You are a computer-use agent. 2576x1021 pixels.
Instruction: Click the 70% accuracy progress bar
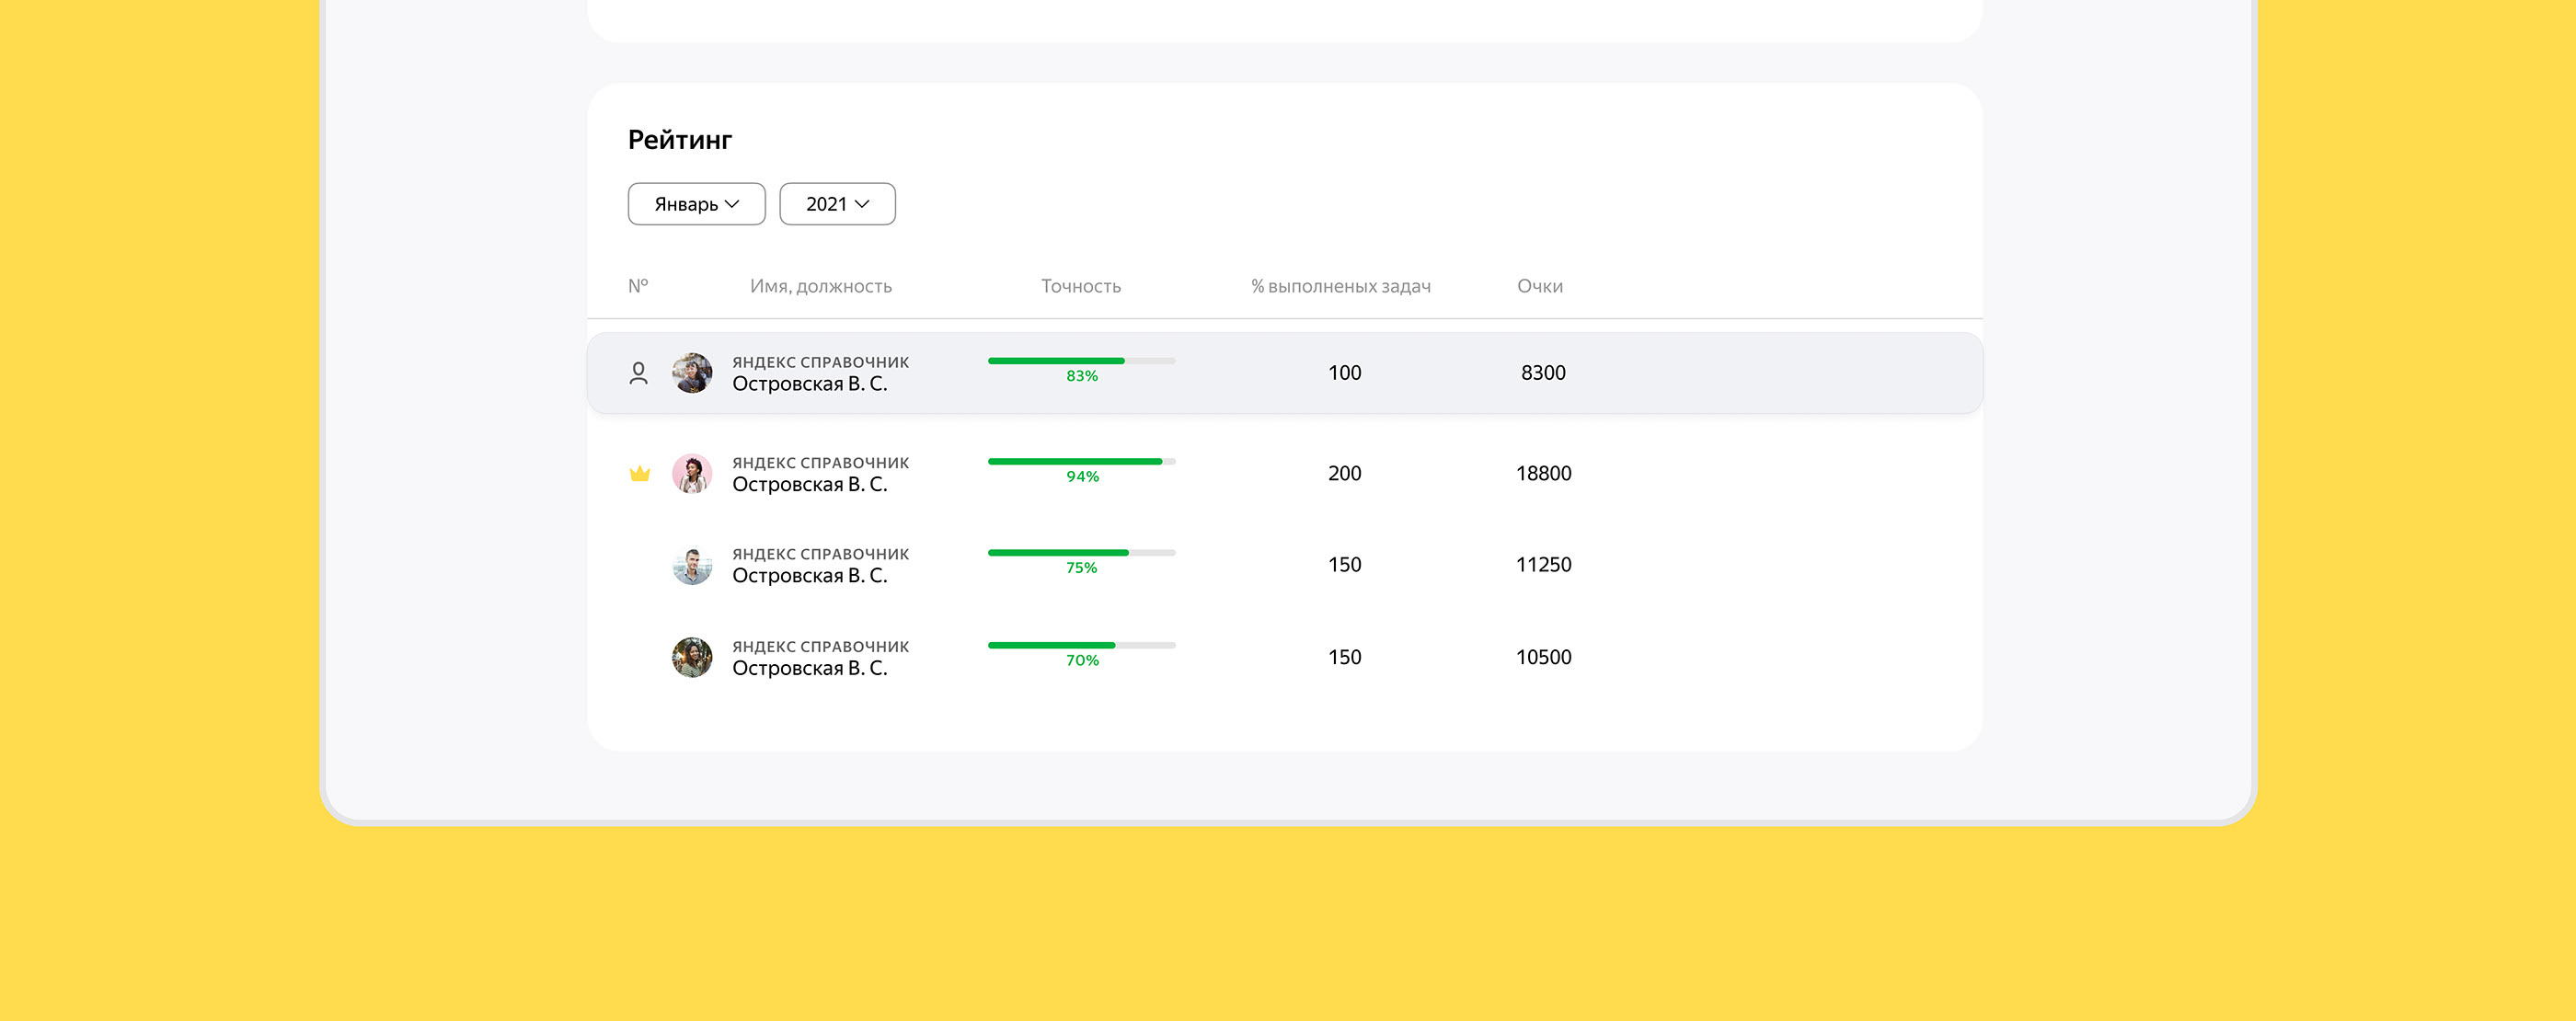tap(1081, 645)
